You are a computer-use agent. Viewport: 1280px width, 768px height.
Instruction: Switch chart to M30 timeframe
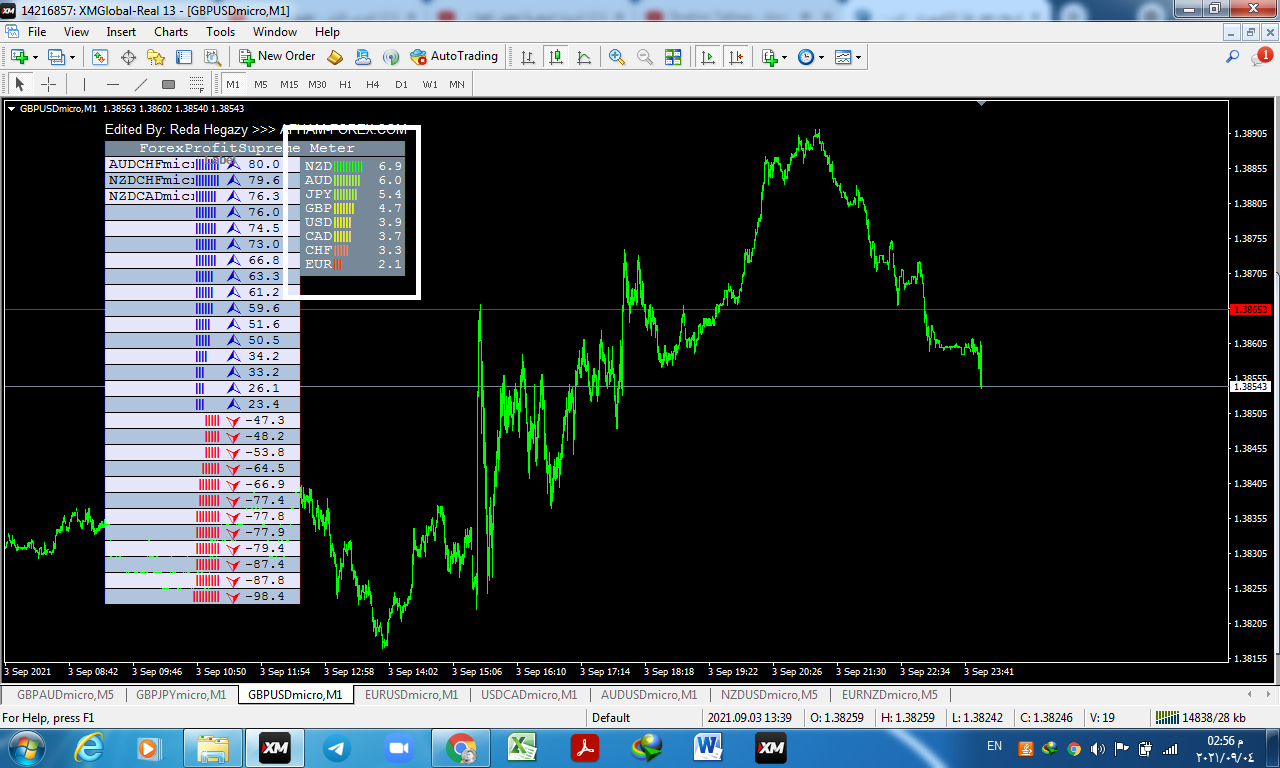click(x=317, y=84)
